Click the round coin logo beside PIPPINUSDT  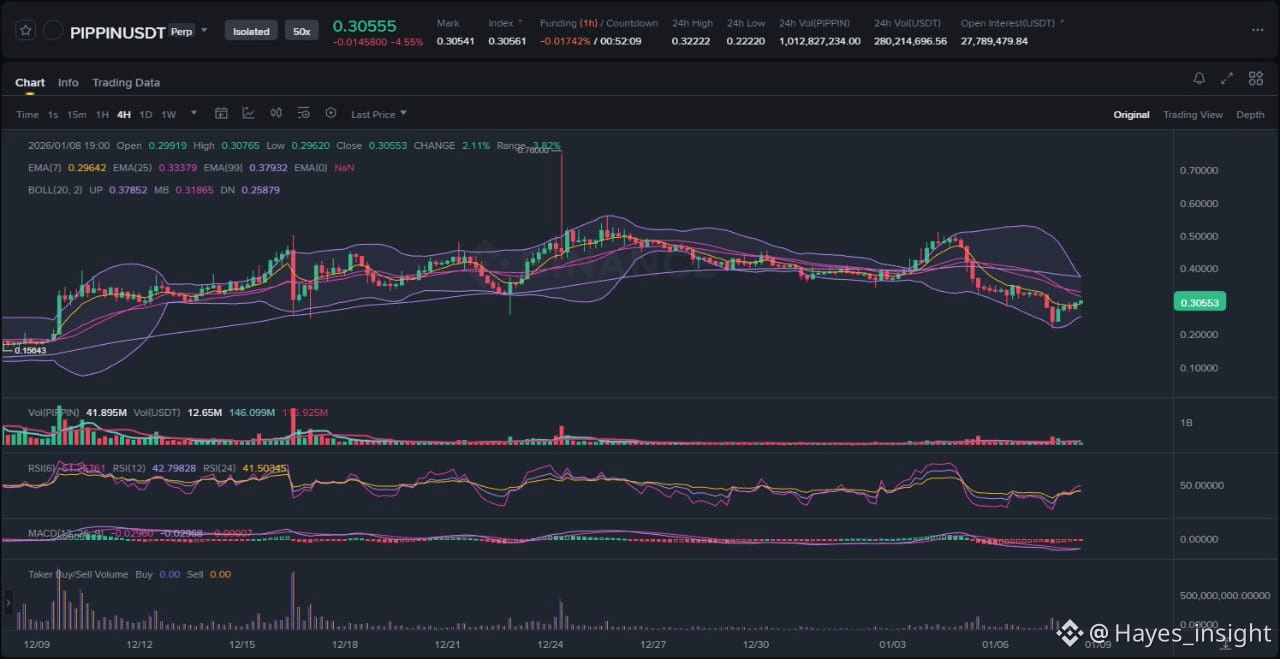(x=53, y=31)
